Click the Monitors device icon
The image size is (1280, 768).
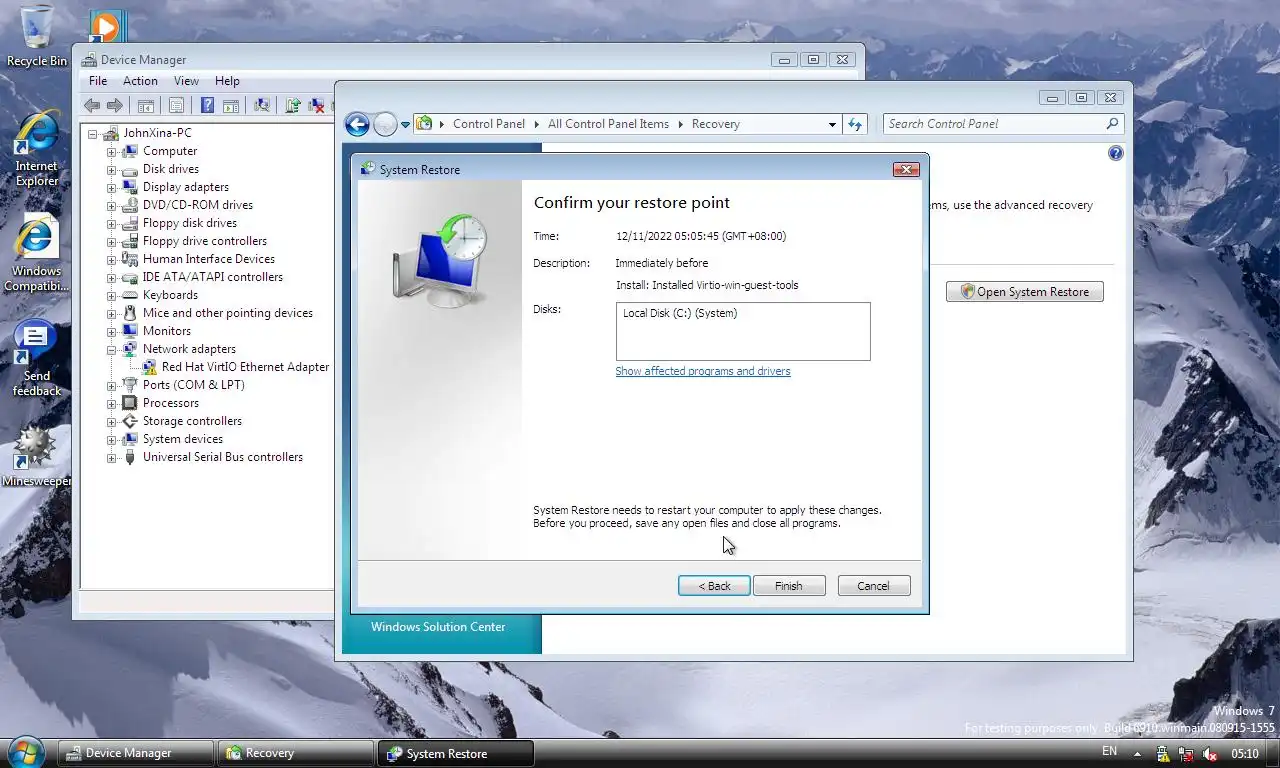(129, 331)
